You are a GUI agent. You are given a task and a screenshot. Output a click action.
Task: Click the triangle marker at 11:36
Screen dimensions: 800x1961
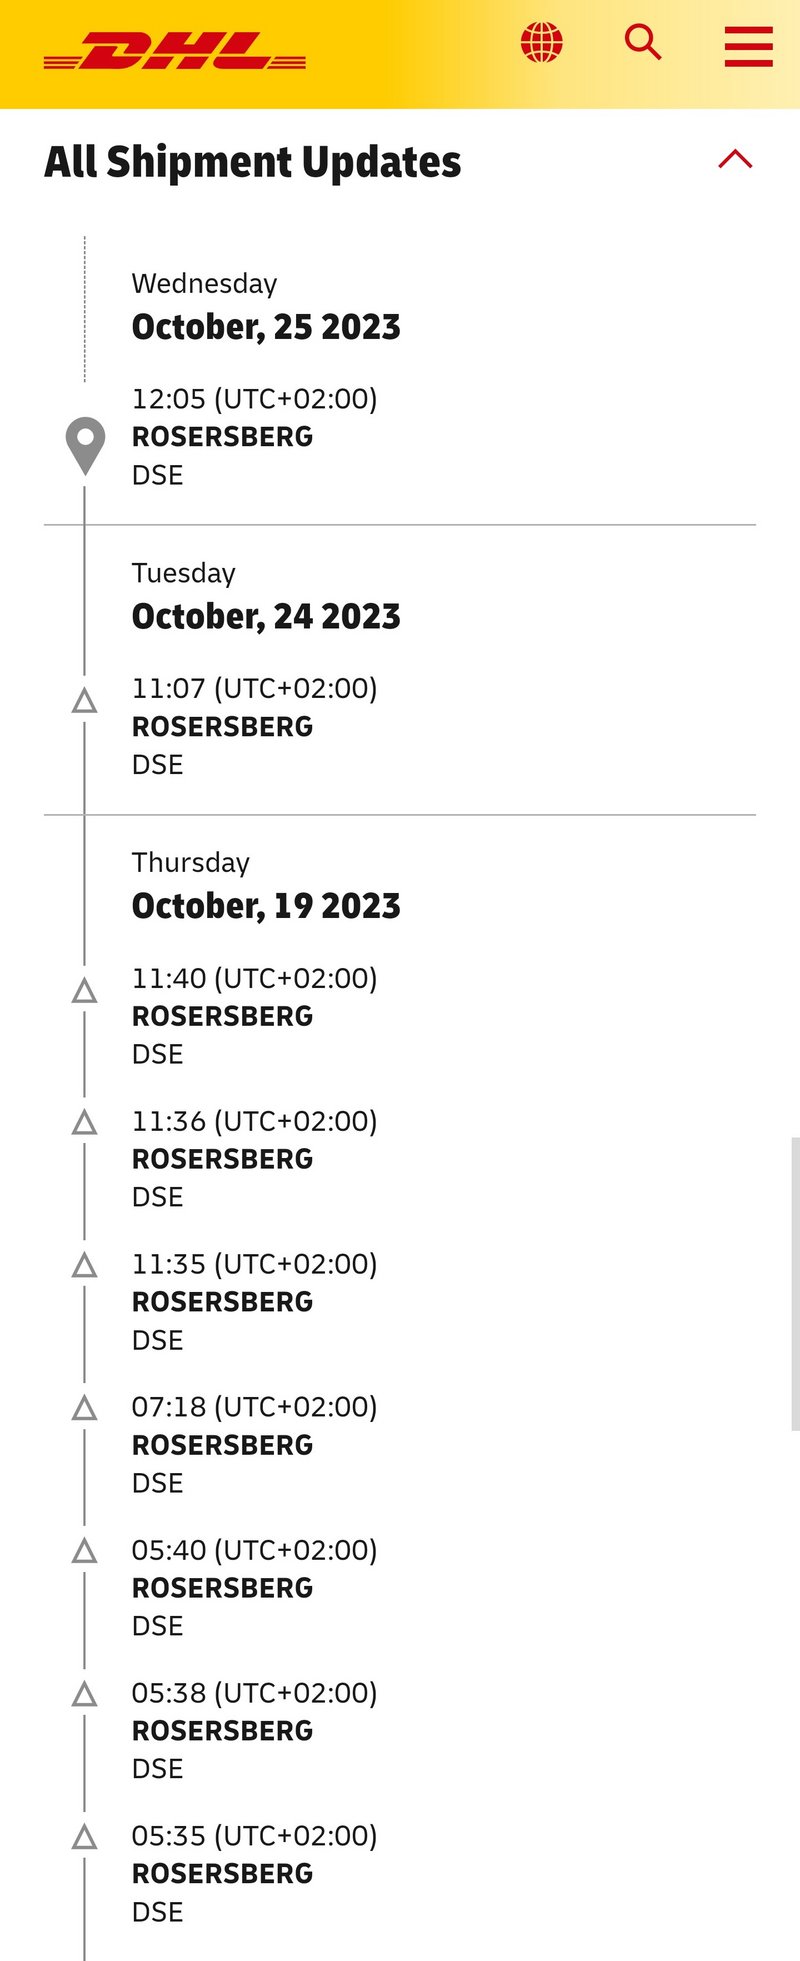tap(85, 1123)
